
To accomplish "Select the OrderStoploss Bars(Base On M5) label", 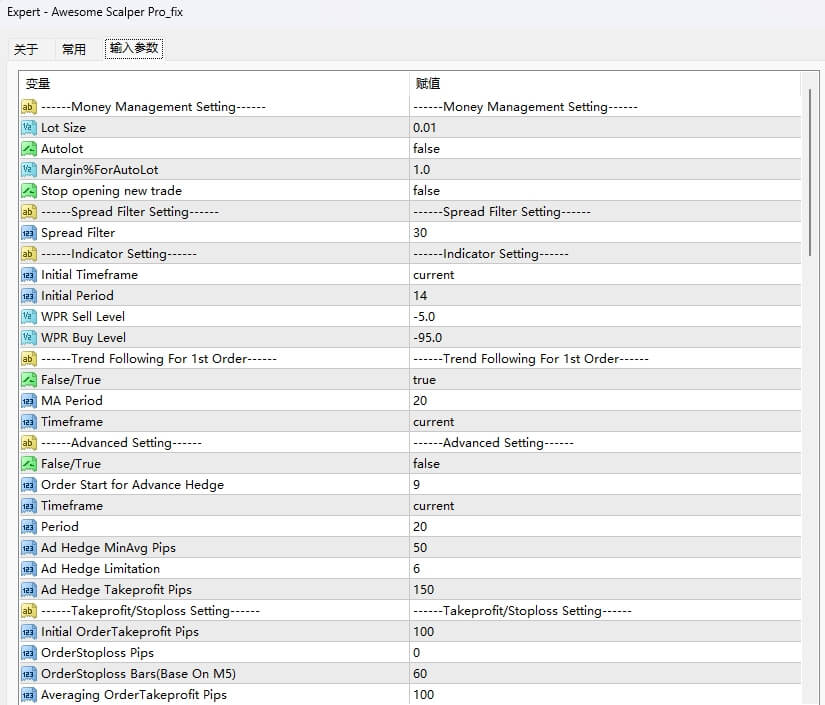I will click(x=138, y=674).
